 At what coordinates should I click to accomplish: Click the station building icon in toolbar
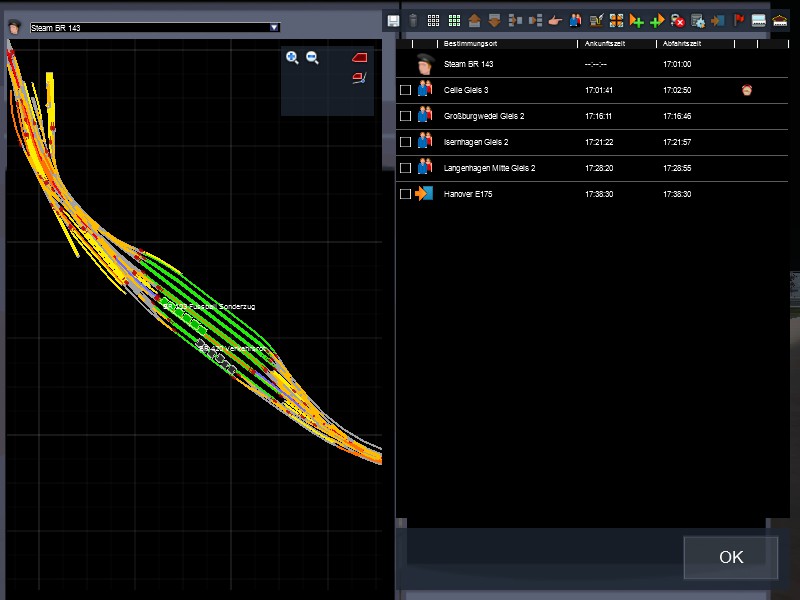tap(780, 20)
